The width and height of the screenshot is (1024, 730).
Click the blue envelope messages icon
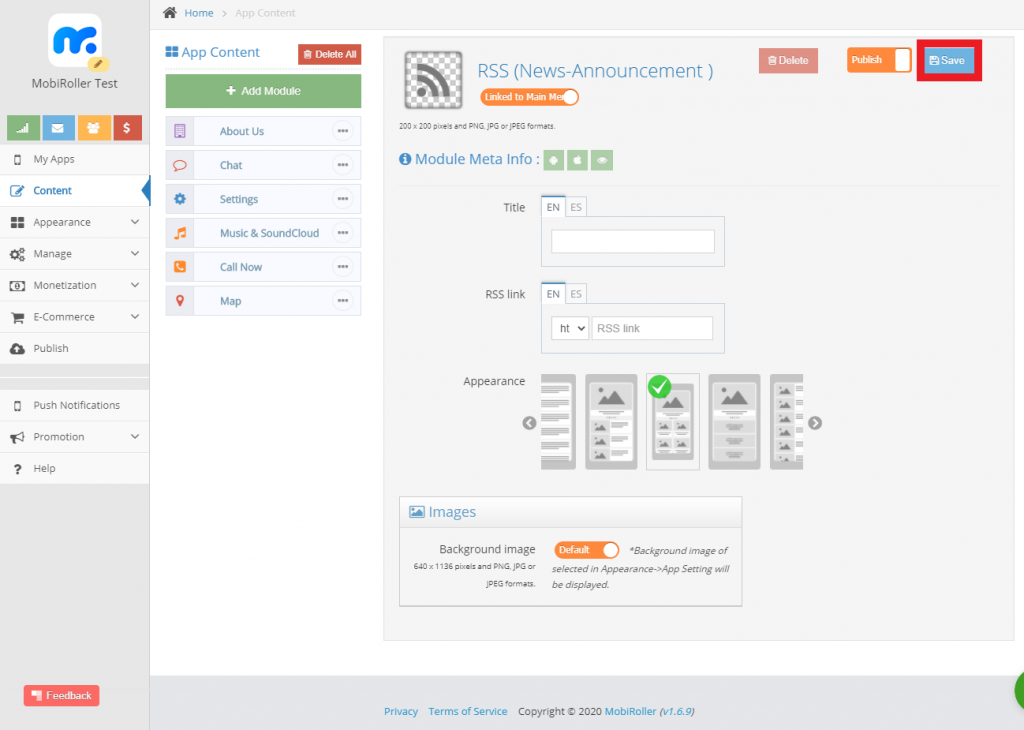[57, 128]
